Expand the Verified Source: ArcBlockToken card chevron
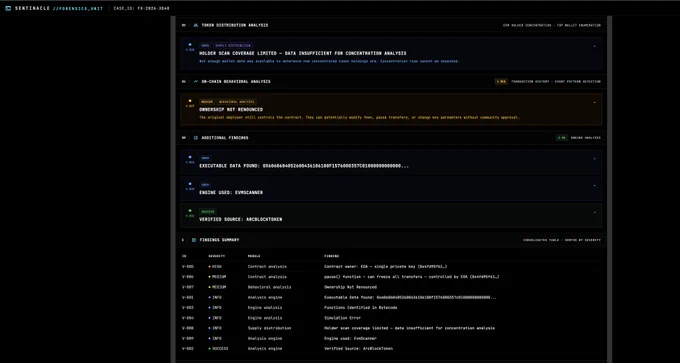 tap(595, 213)
